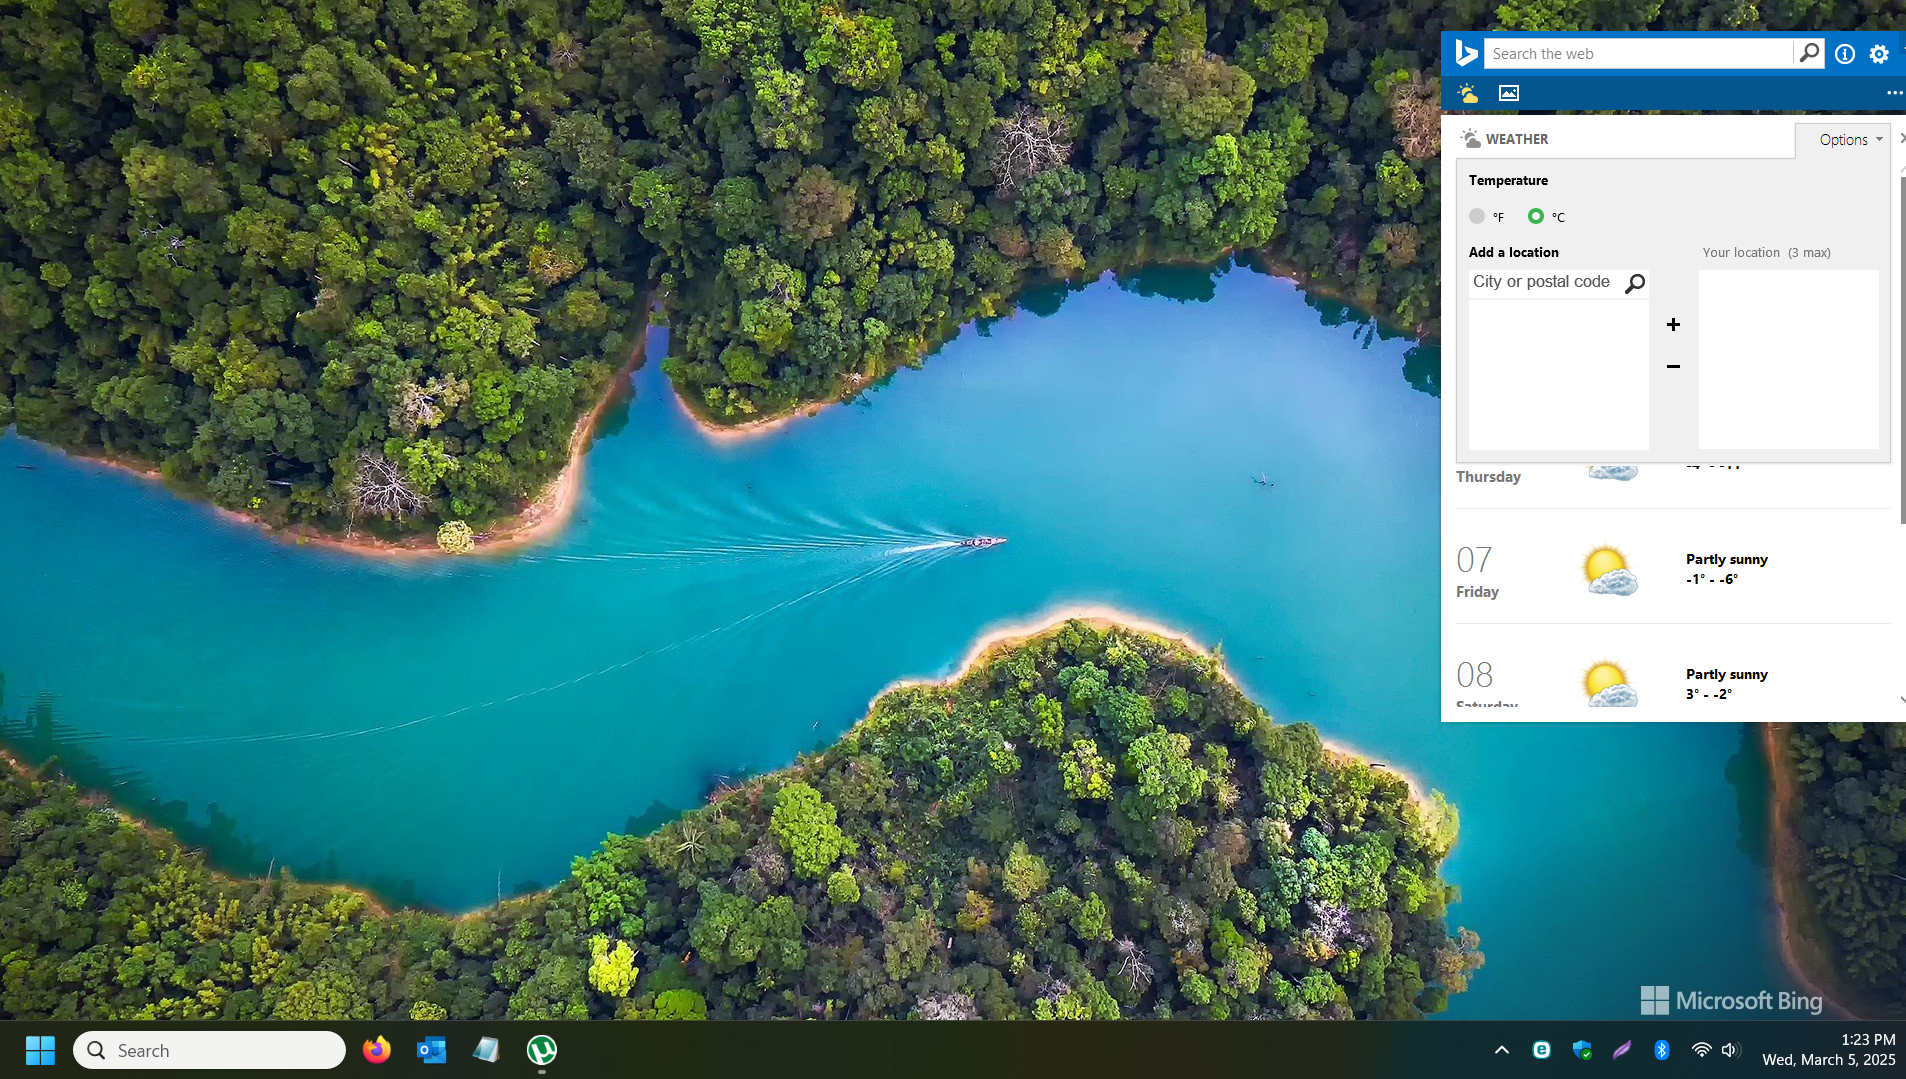Screen dimensions: 1906x1079
Task: Click the Friday partly sunny icon
Action: point(1609,570)
